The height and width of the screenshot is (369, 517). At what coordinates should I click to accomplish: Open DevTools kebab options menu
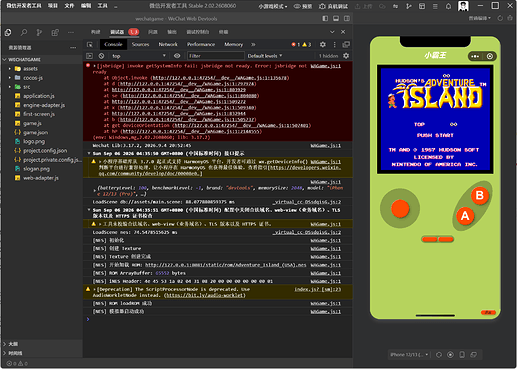(x=334, y=44)
